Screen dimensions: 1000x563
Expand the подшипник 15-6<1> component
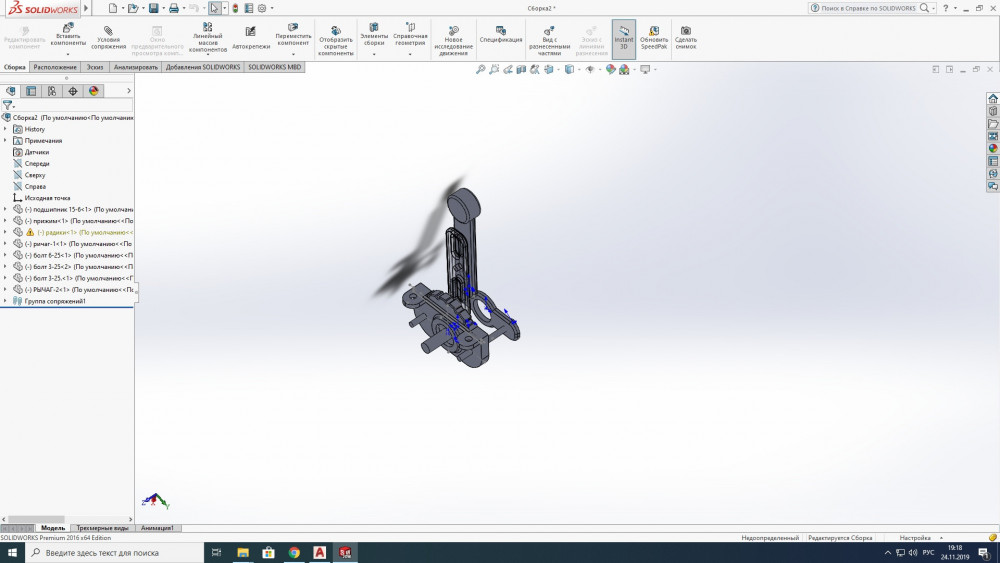click(5, 209)
